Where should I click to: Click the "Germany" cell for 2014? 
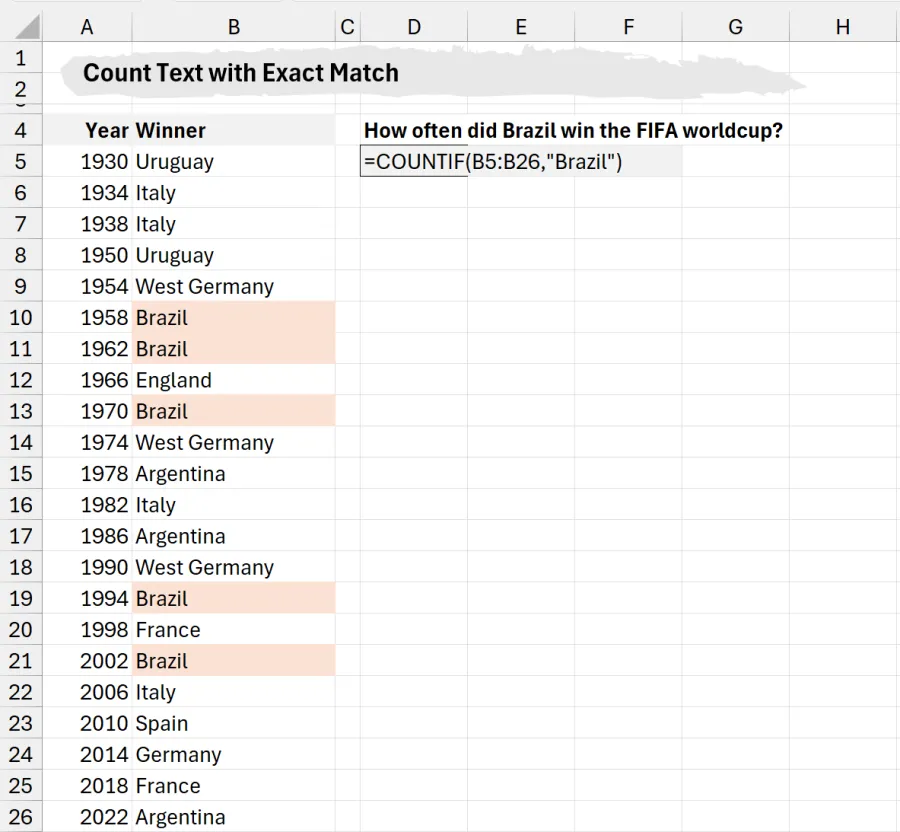[x=232, y=755]
